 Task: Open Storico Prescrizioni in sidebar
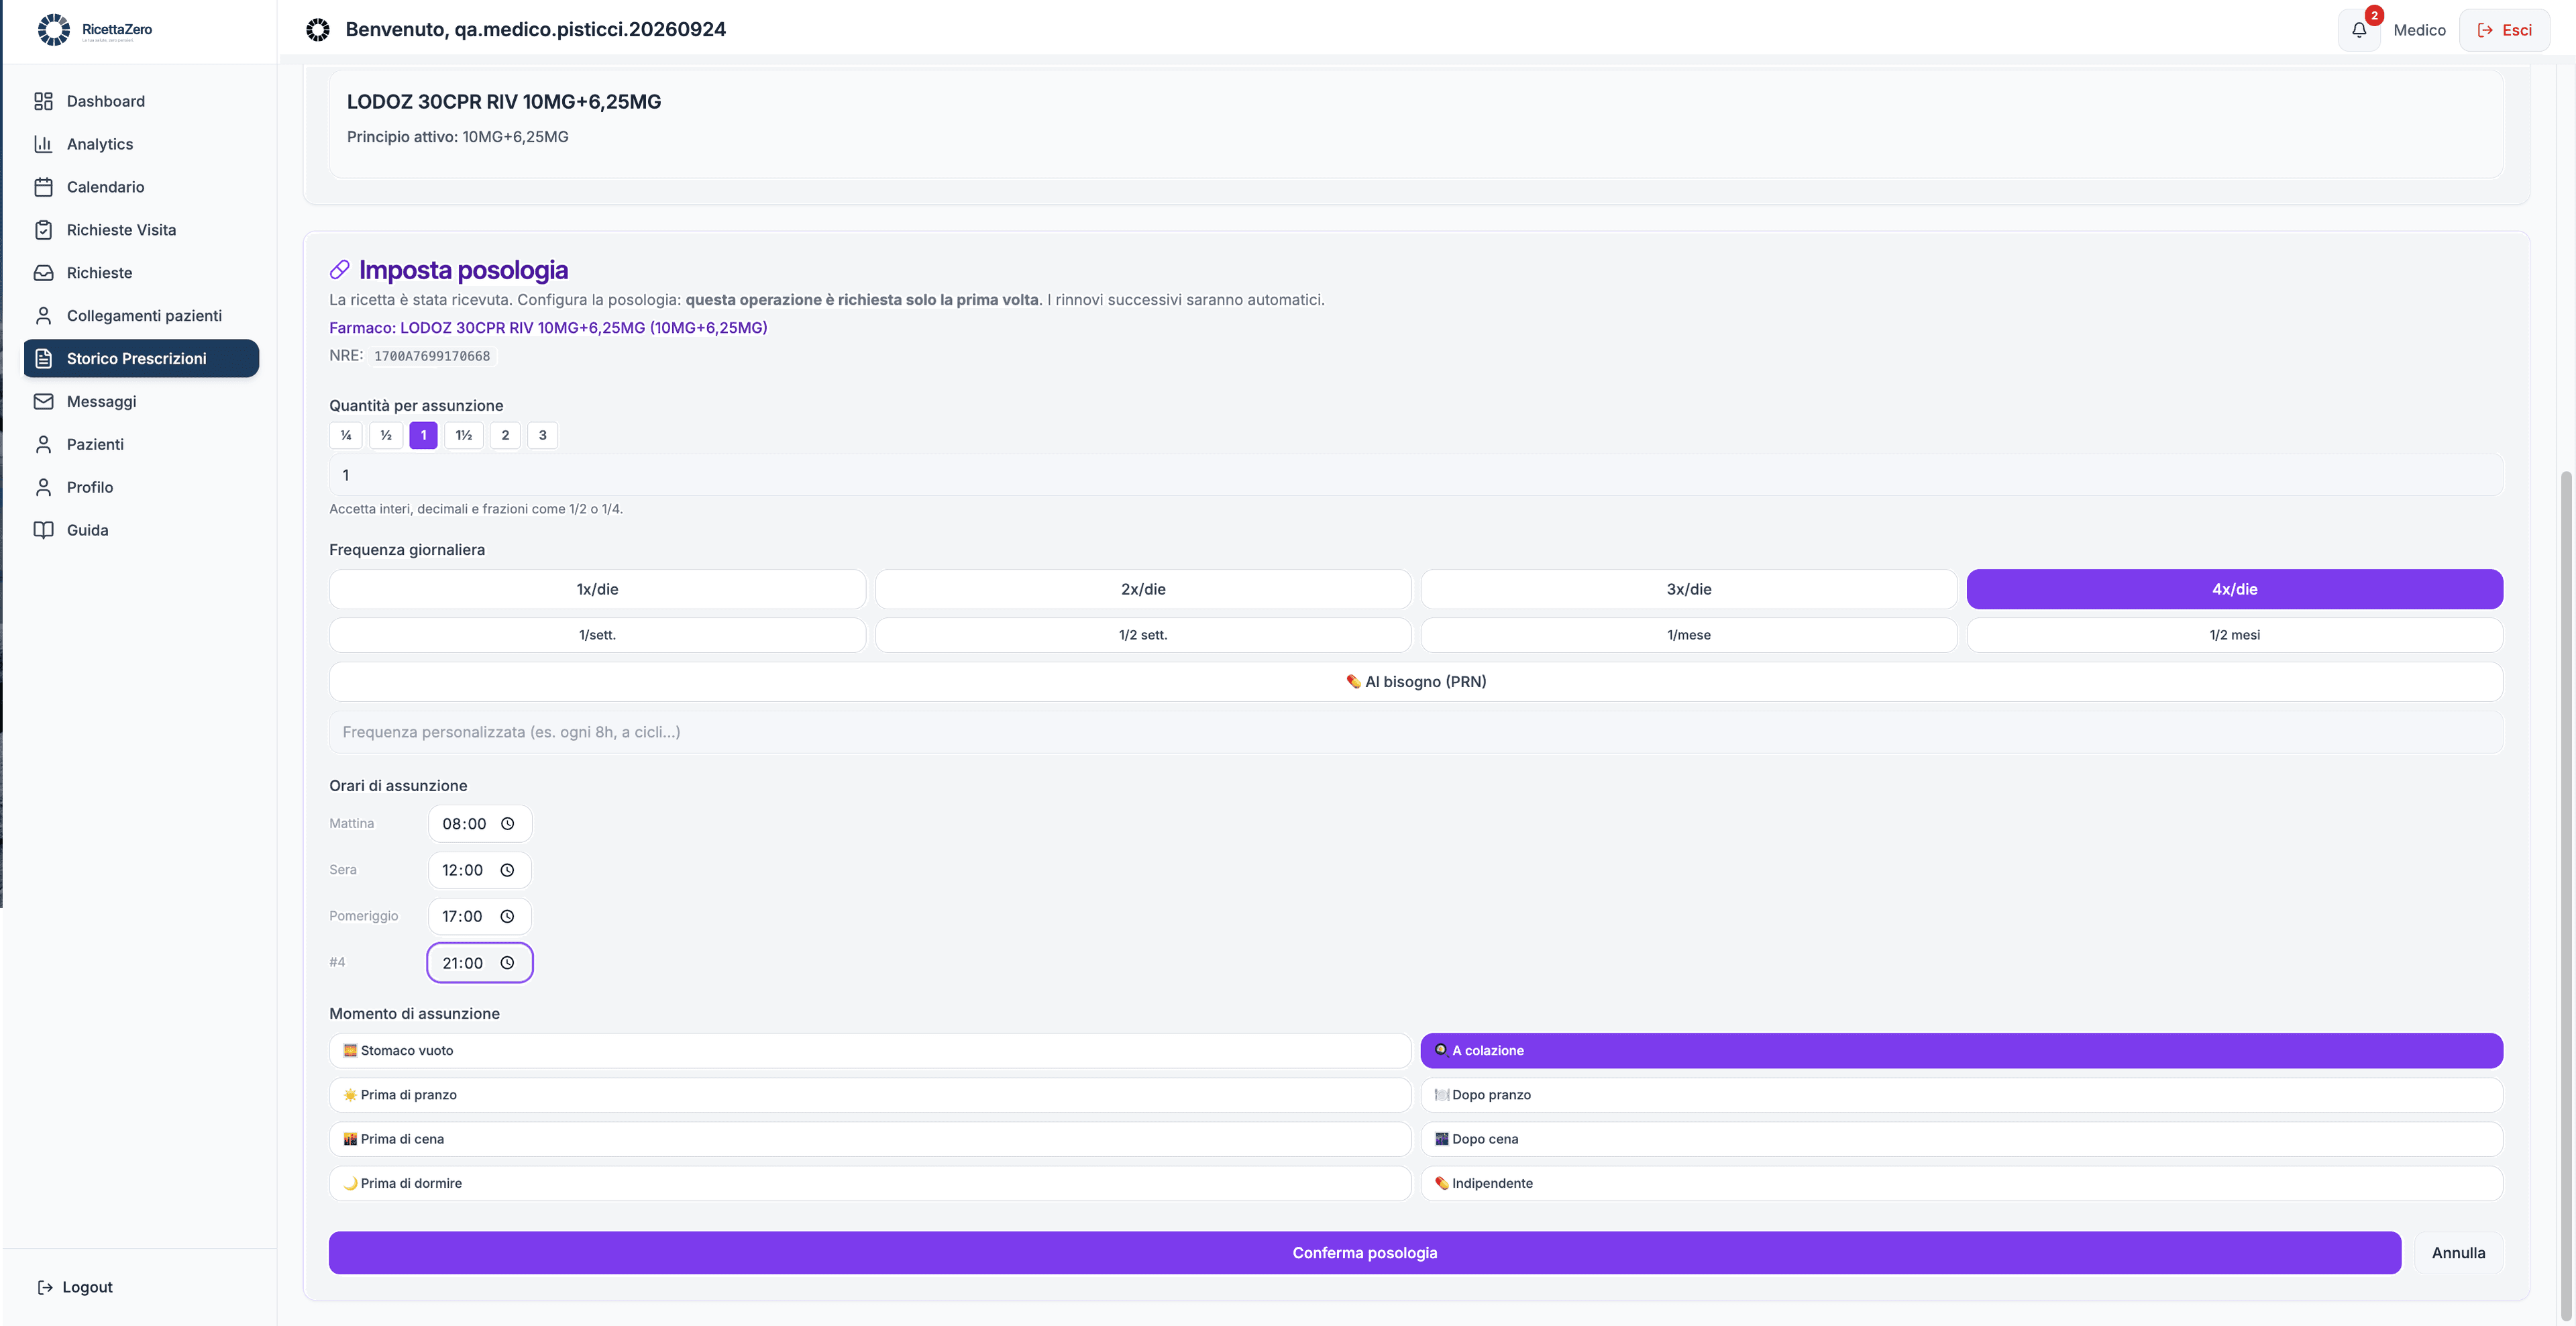point(141,358)
